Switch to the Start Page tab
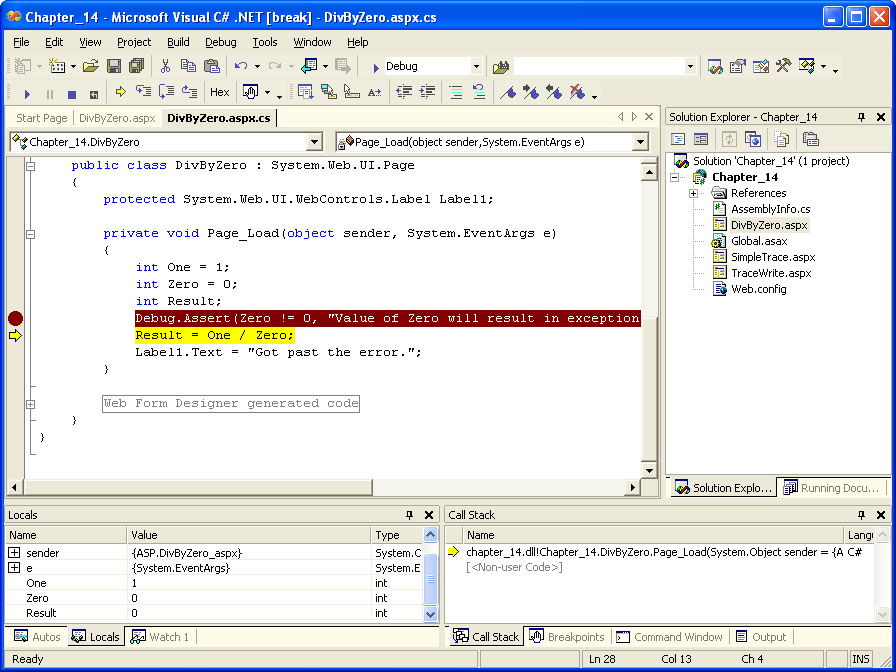 42,118
